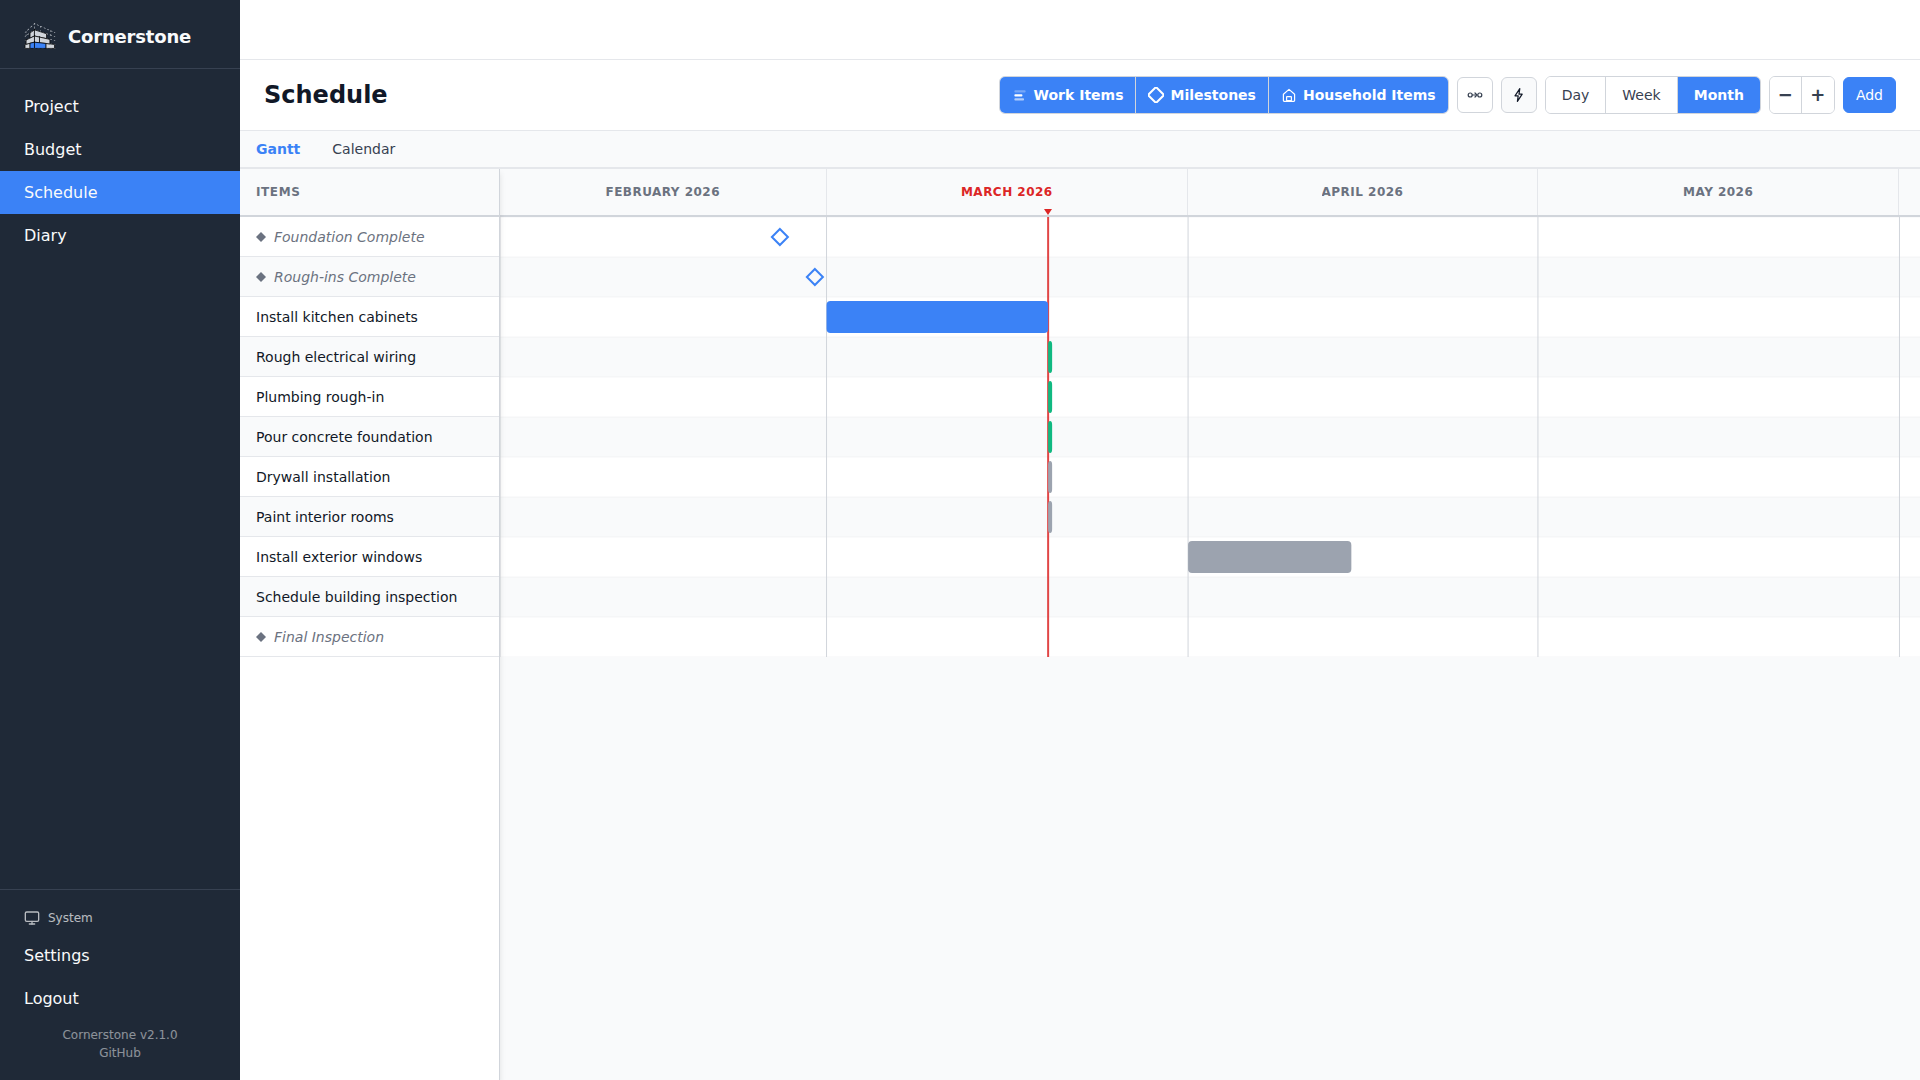This screenshot has height=1080, width=1920.
Task: Open the Schedule section in the sidebar
Action: (61, 192)
